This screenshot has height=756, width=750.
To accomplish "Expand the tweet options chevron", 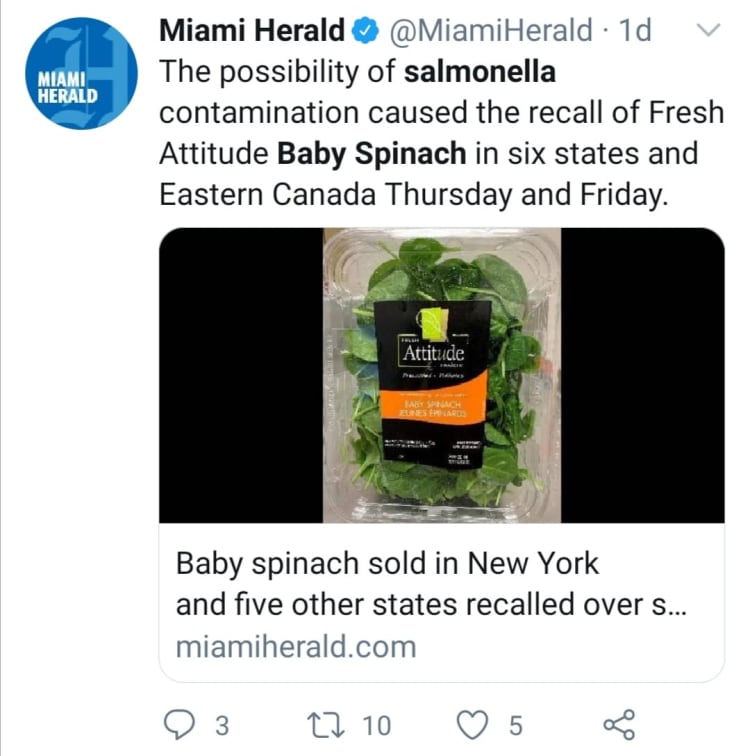I will [707, 32].
